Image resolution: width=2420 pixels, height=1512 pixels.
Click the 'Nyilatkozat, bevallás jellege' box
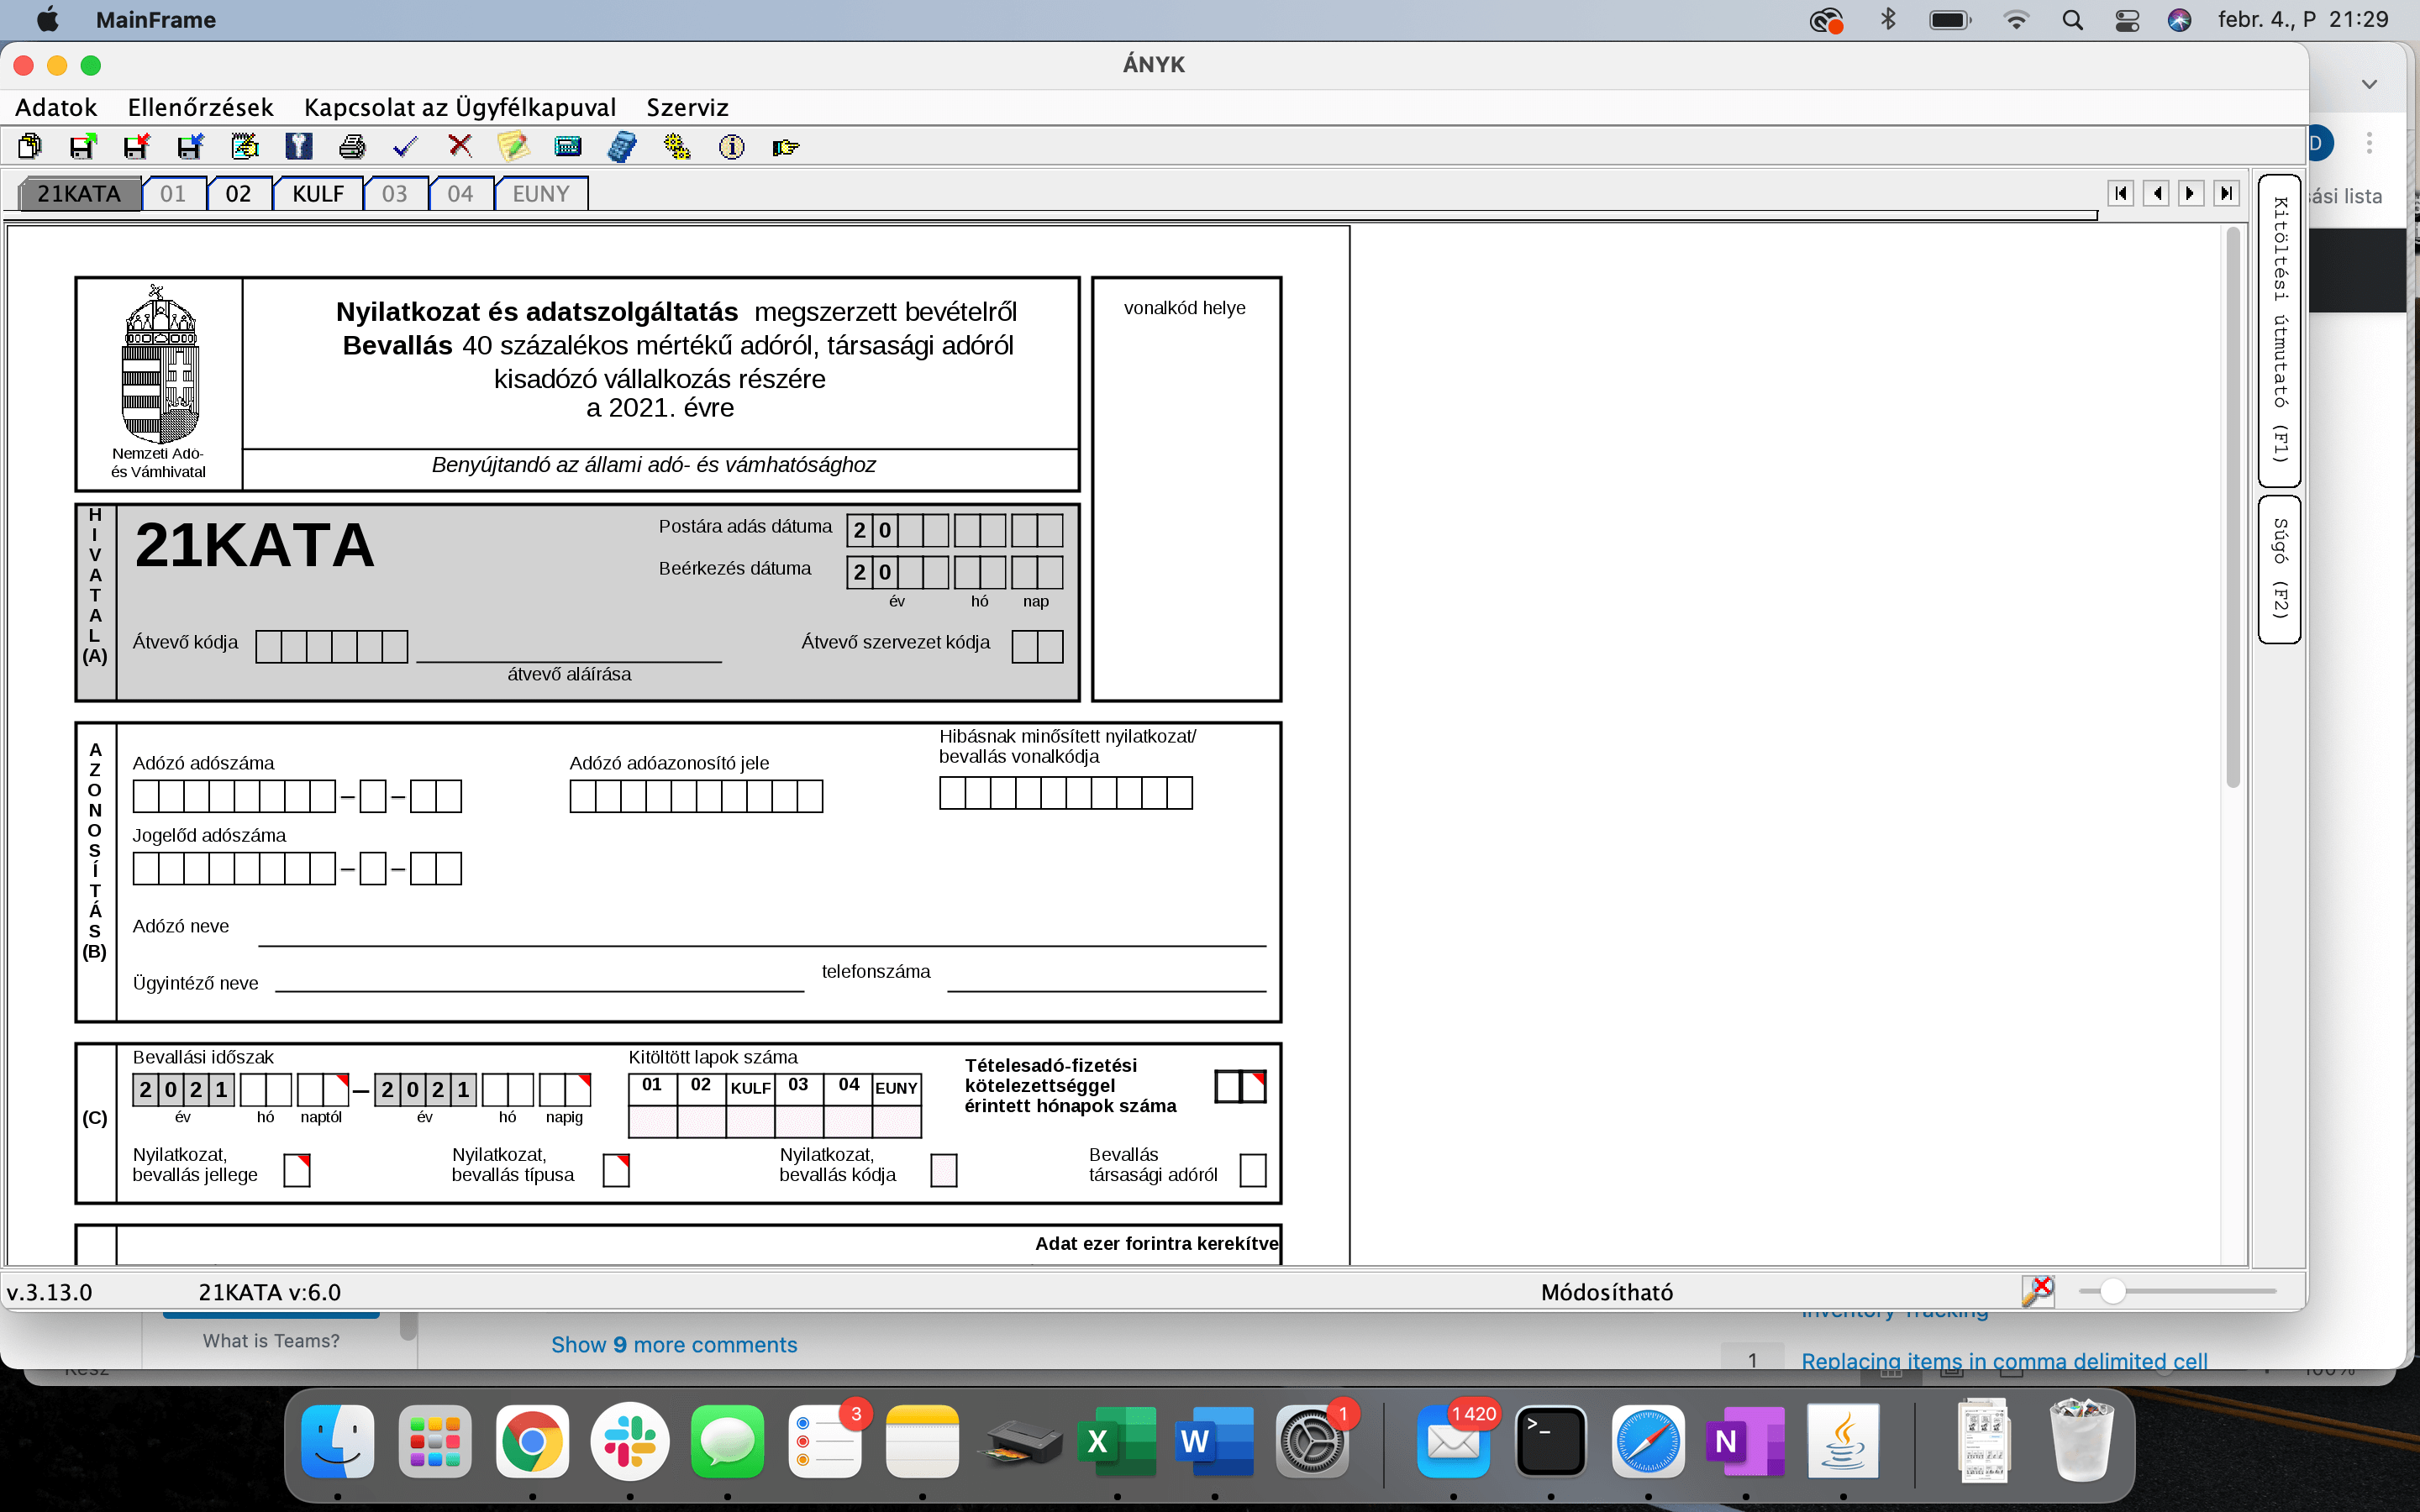(x=297, y=1169)
